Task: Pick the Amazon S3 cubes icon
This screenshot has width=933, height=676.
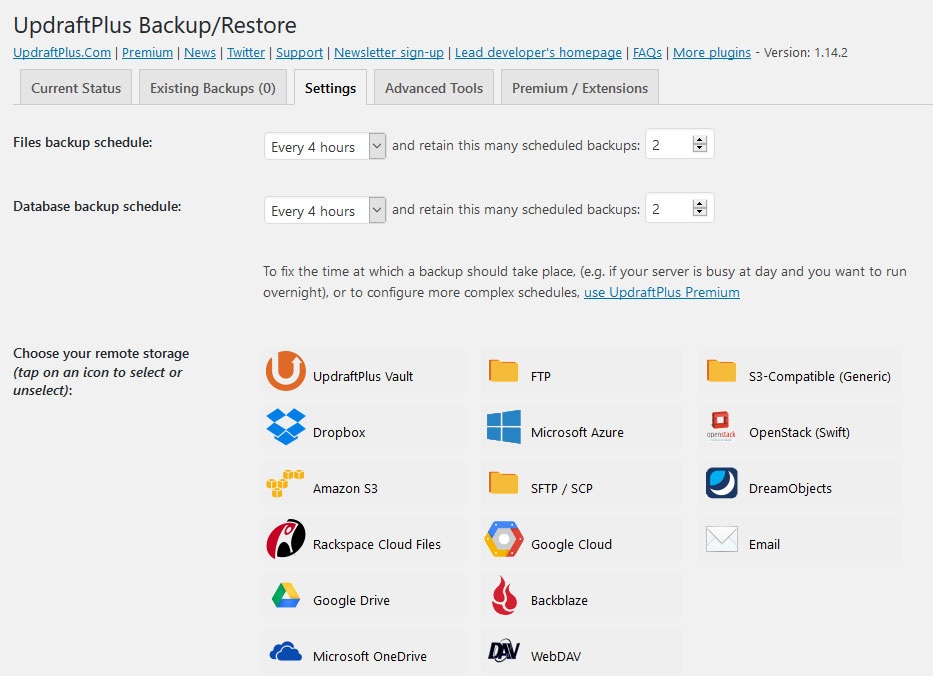Action: click(x=285, y=483)
